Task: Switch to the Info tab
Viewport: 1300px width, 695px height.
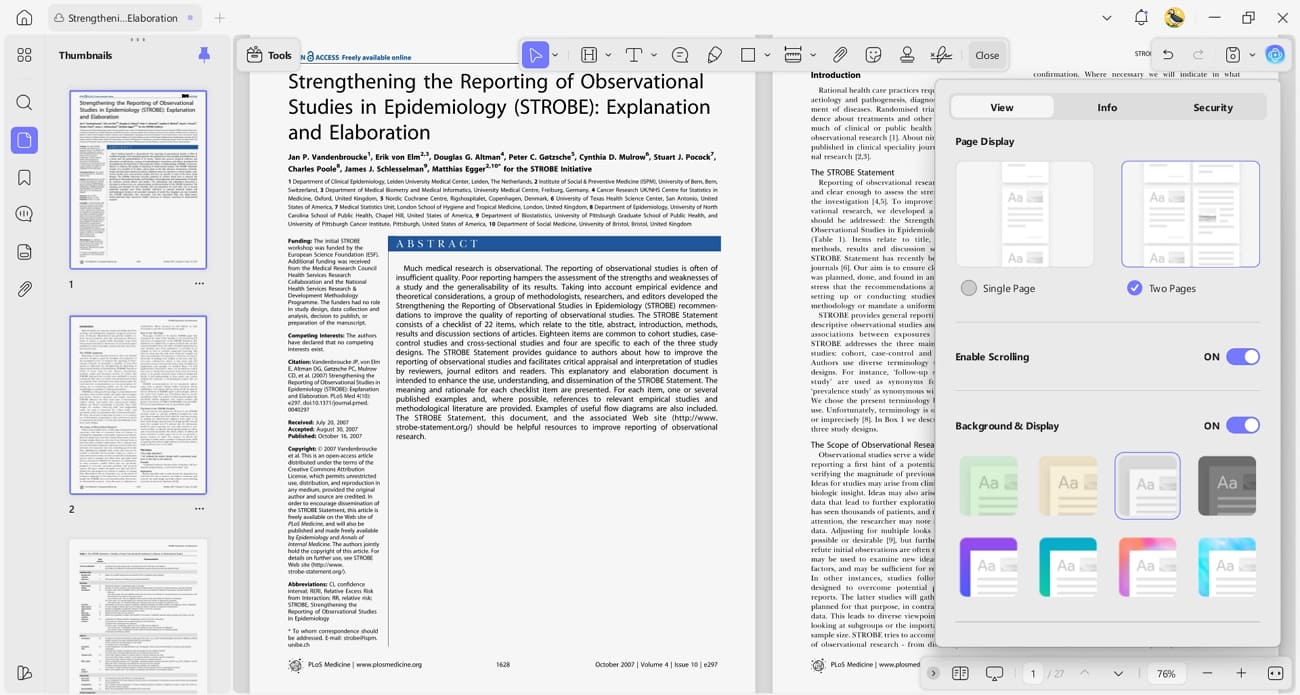Action: point(1107,107)
